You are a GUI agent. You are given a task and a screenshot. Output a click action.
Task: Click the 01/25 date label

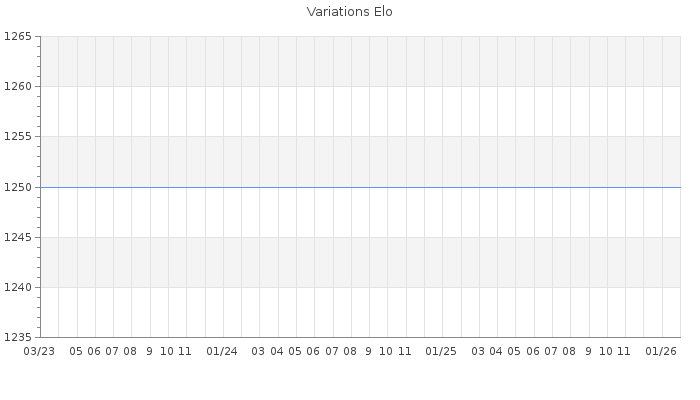point(441,352)
